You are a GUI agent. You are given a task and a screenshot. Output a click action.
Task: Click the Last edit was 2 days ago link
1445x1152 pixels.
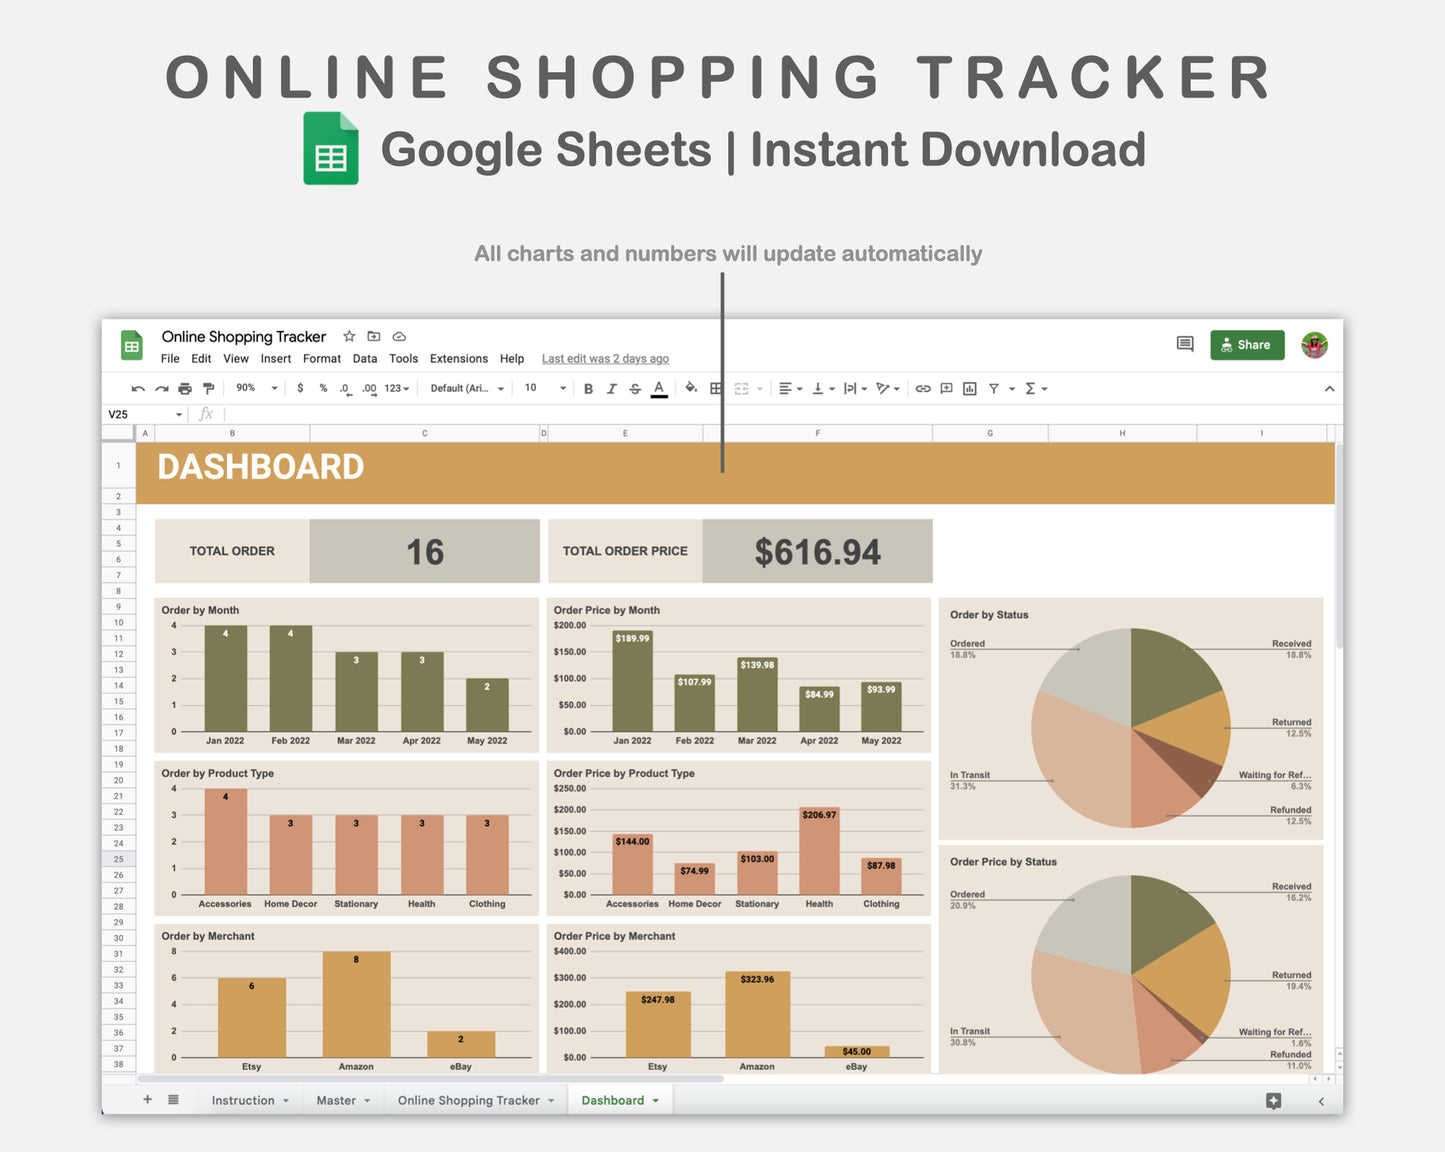click(x=605, y=358)
